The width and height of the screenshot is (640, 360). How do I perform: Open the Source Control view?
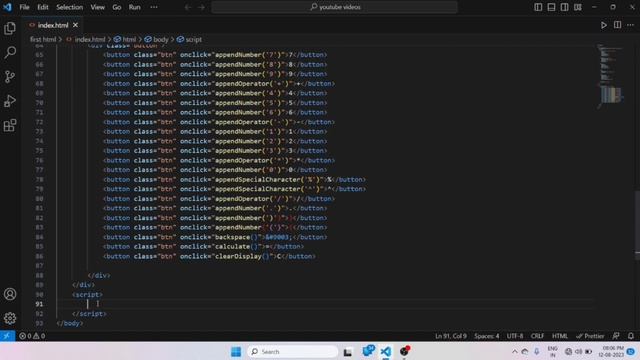[10, 77]
